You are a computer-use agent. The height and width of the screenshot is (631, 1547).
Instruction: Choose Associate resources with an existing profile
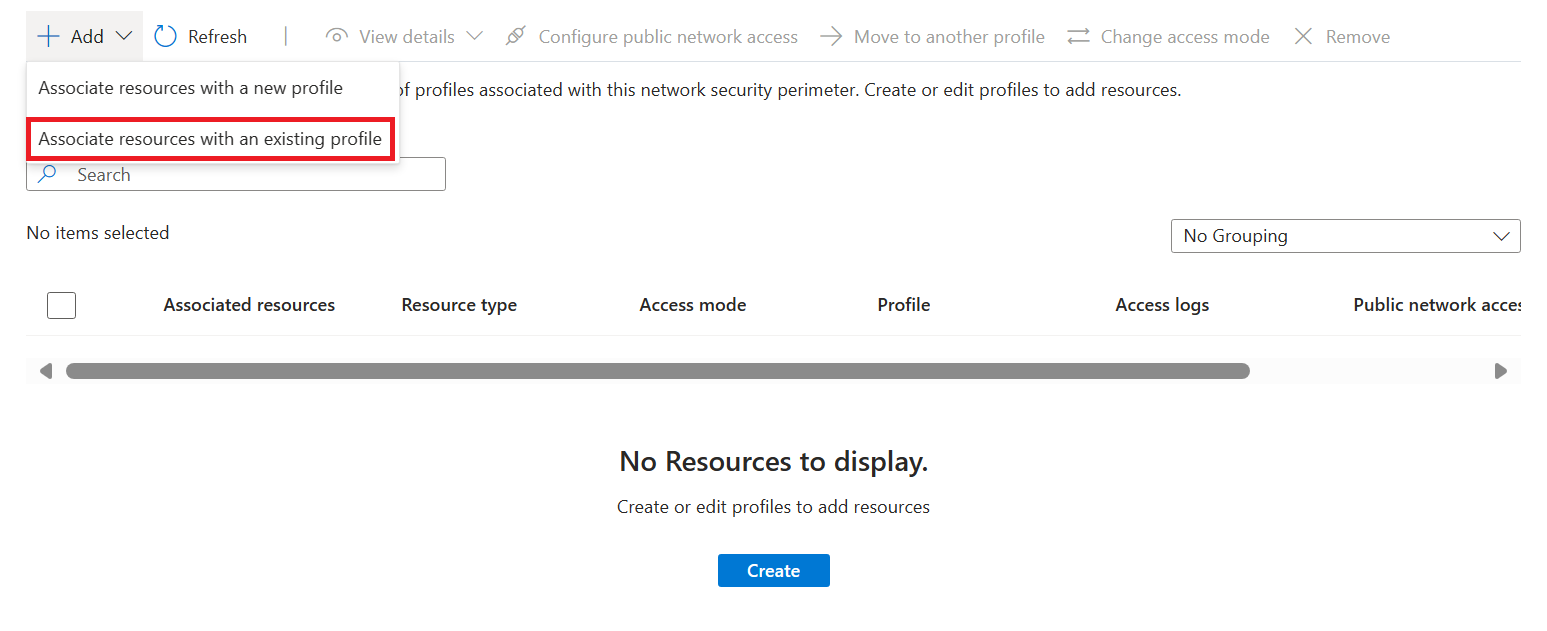click(210, 139)
